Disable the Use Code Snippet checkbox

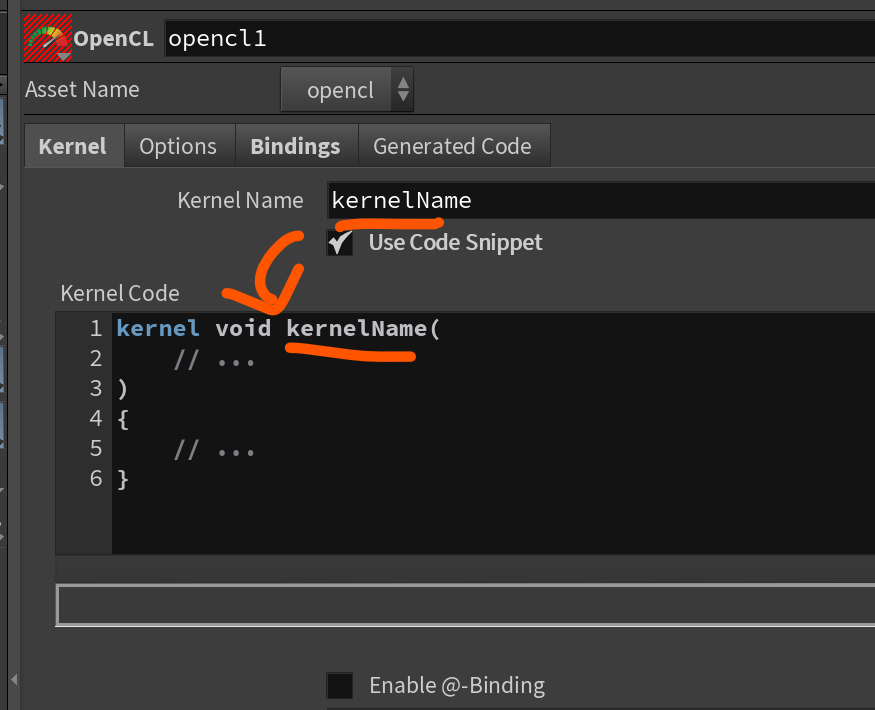pyautogui.click(x=341, y=242)
